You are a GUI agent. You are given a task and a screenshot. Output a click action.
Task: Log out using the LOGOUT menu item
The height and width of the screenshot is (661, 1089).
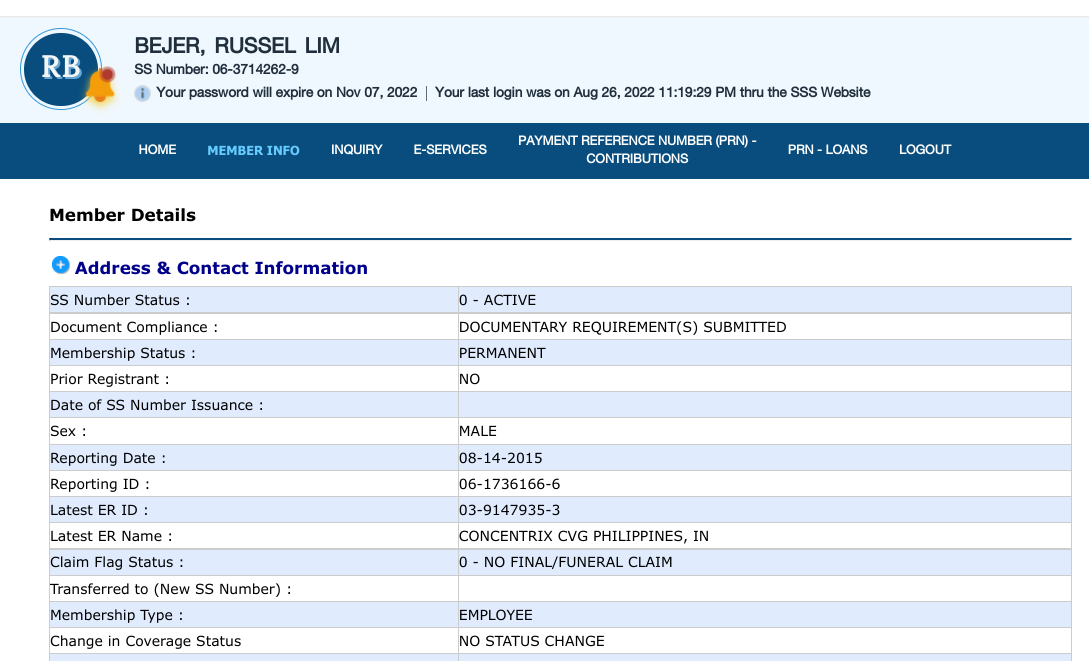(x=925, y=150)
